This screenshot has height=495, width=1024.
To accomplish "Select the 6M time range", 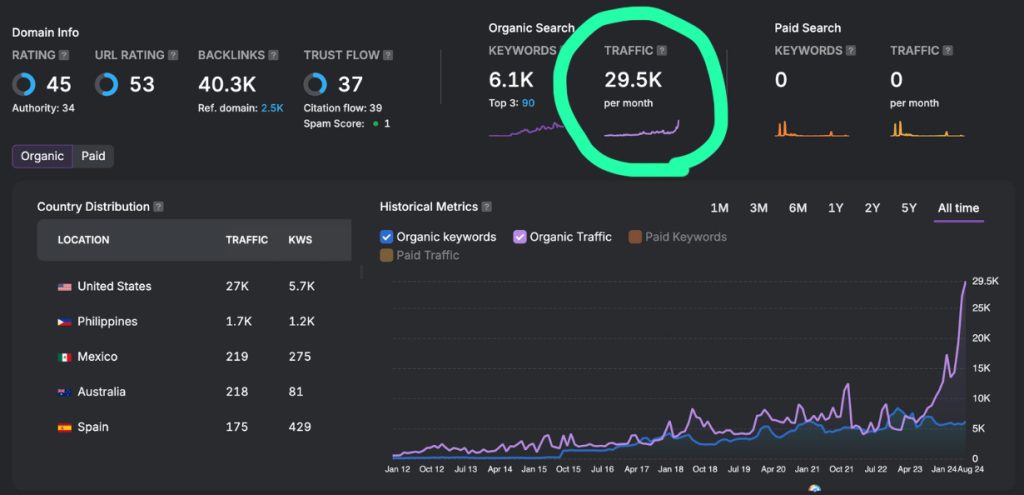I will [797, 208].
